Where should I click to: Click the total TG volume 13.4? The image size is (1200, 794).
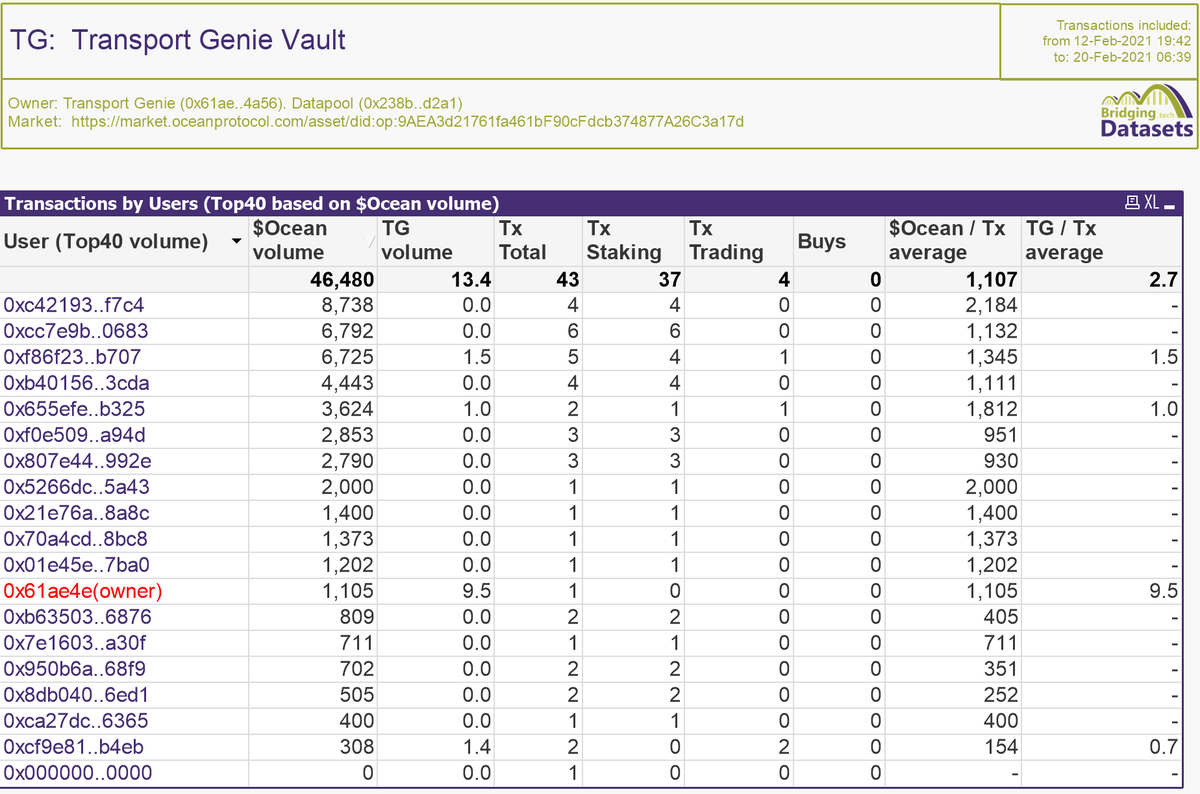click(x=471, y=280)
